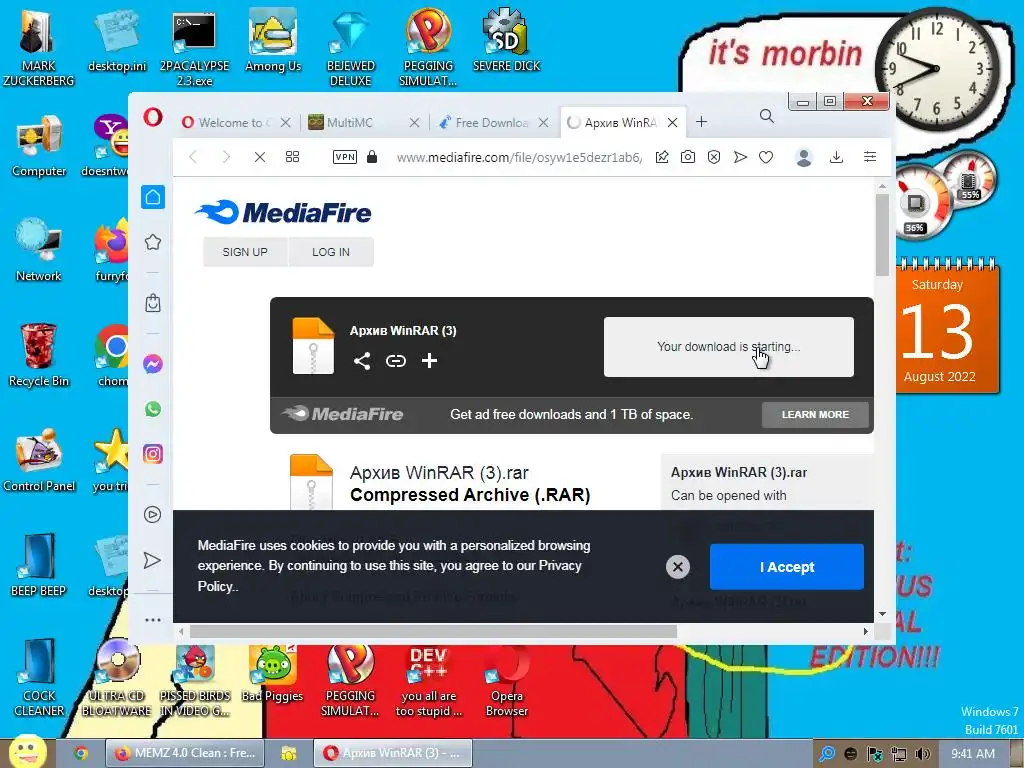The height and width of the screenshot is (768, 1024).
Task: Open Messenger in Opera sidebar
Action: coord(153,364)
